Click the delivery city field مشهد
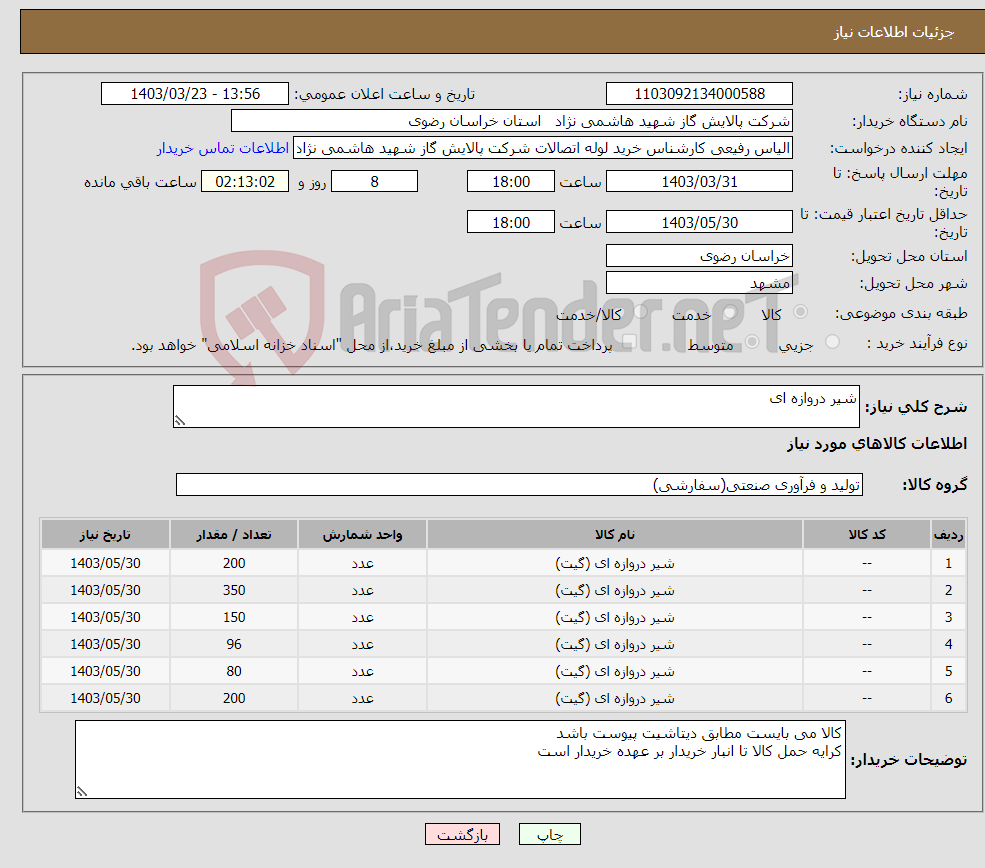The height and width of the screenshot is (868, 985). click(x=699, y=283)
